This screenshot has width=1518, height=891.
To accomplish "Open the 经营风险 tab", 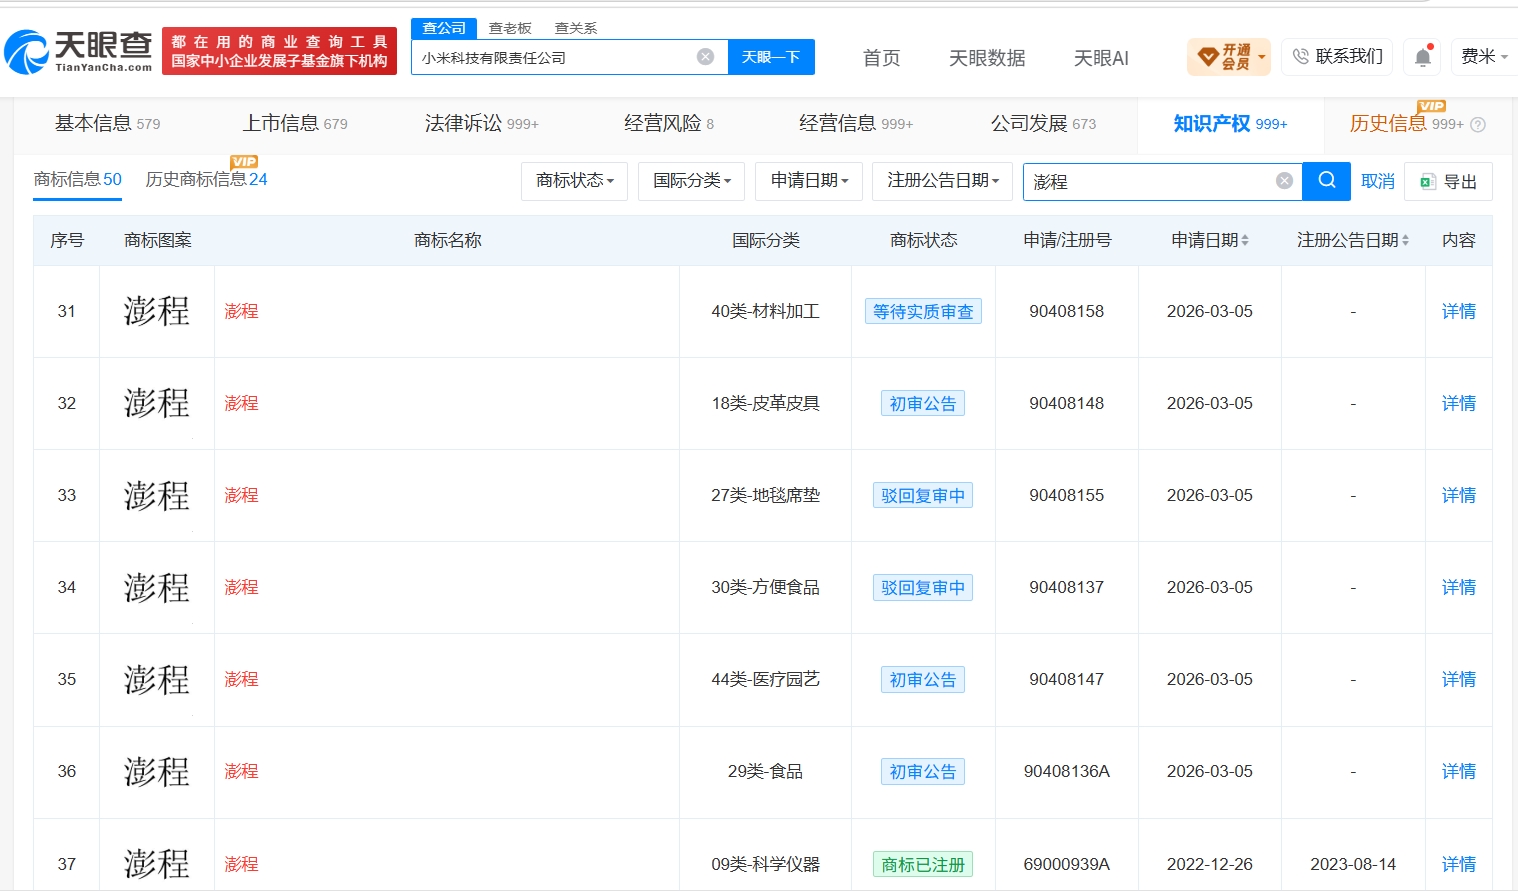I will point(669,124).
